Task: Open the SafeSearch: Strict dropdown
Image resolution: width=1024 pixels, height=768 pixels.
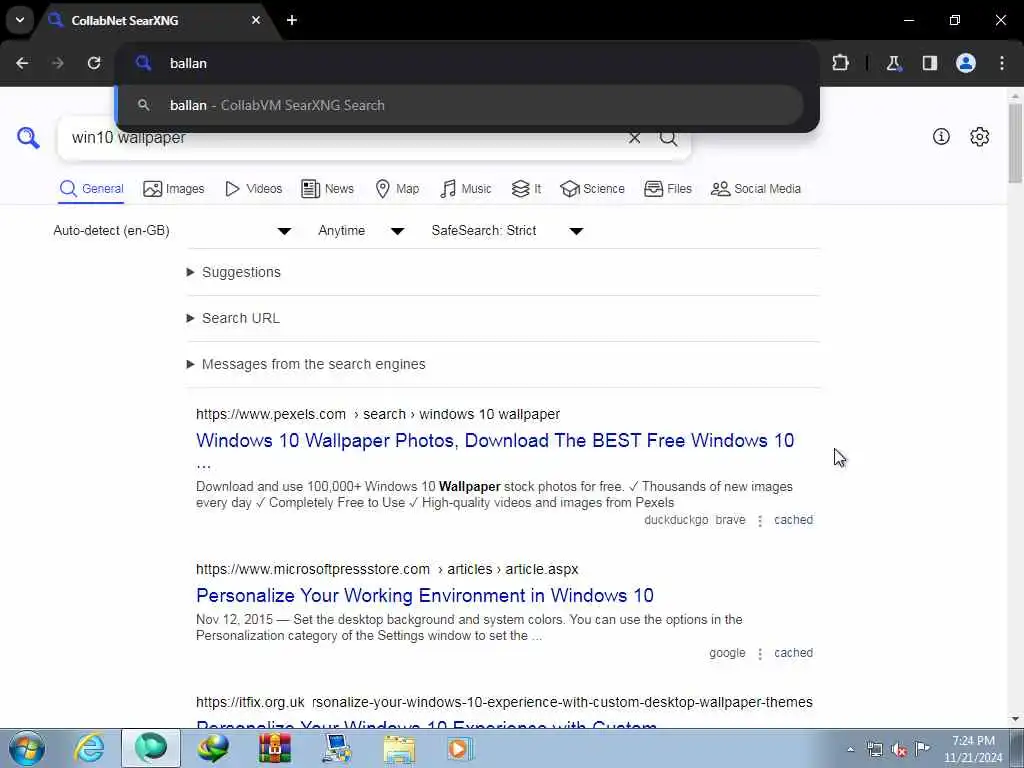Action: (x=507, y=231)
